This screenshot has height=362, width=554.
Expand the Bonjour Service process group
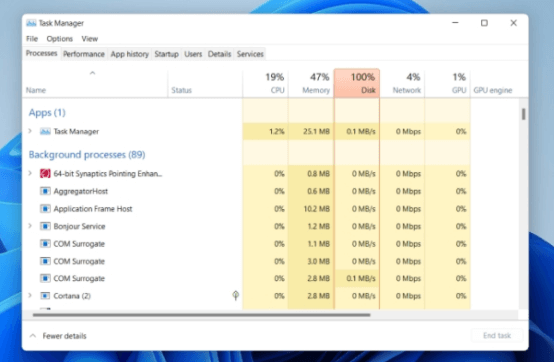(x=30, y=226)
